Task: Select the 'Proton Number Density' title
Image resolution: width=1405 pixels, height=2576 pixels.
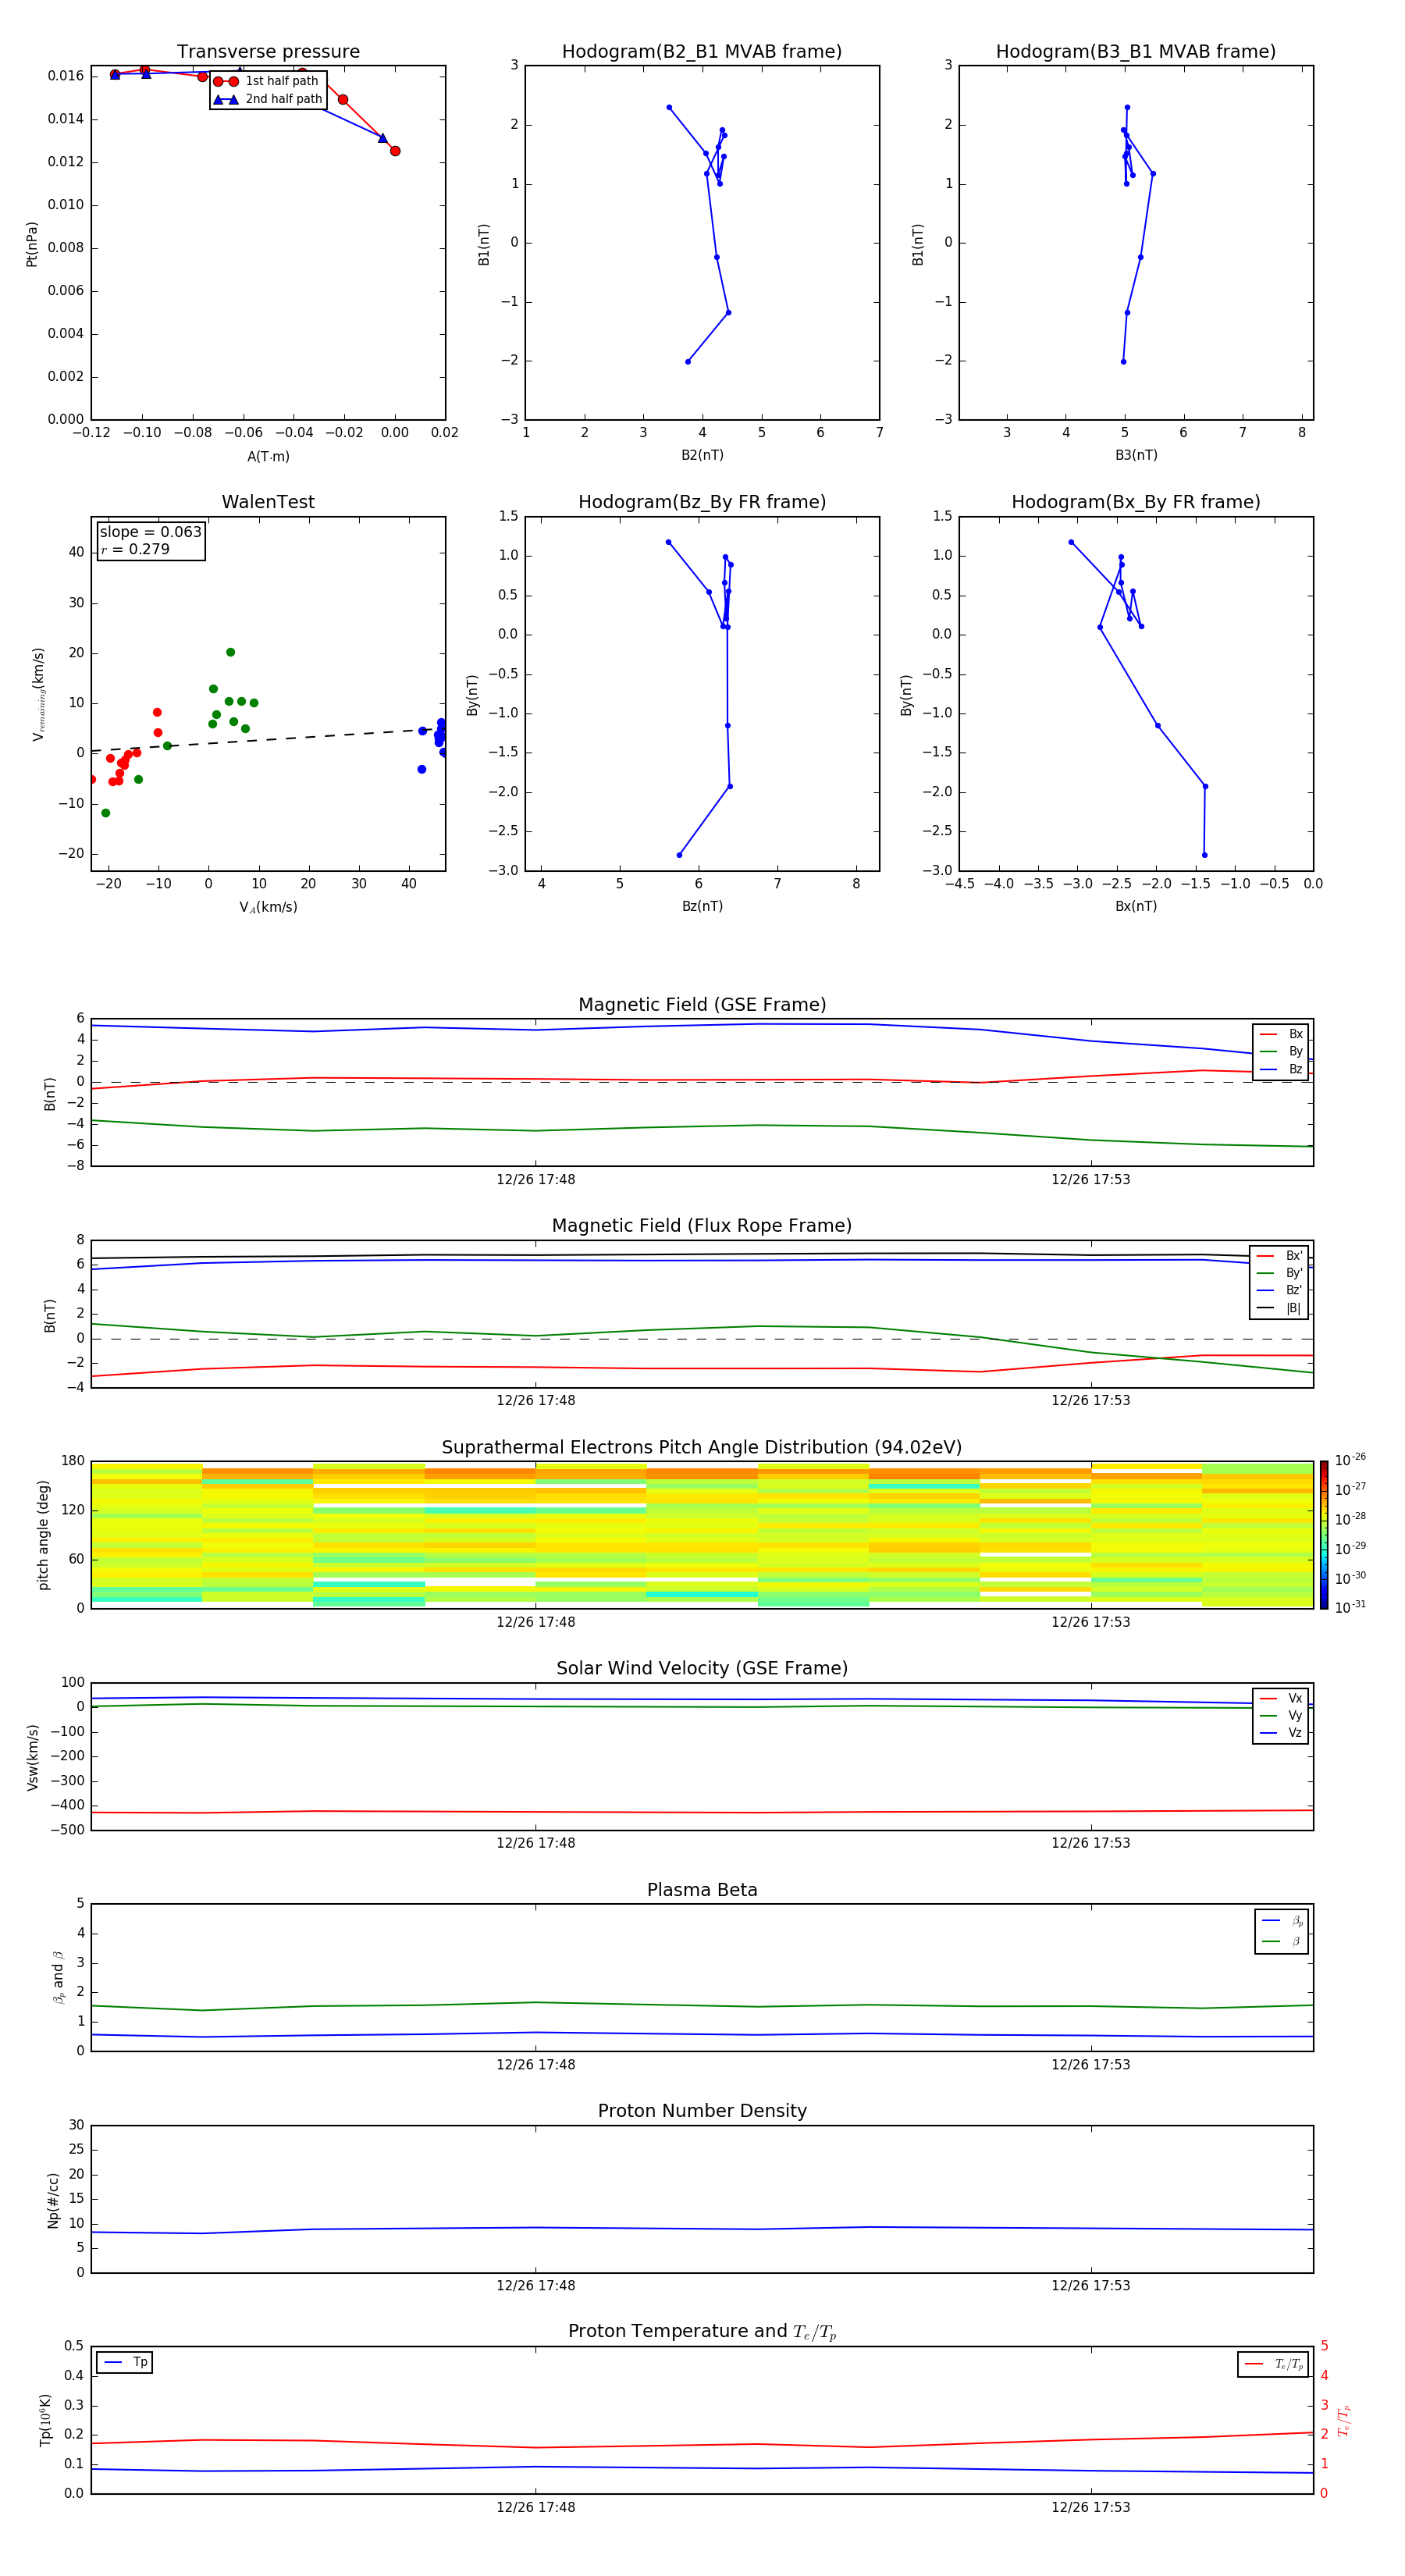Action: pyautogui.click(x=702, y=2111)
